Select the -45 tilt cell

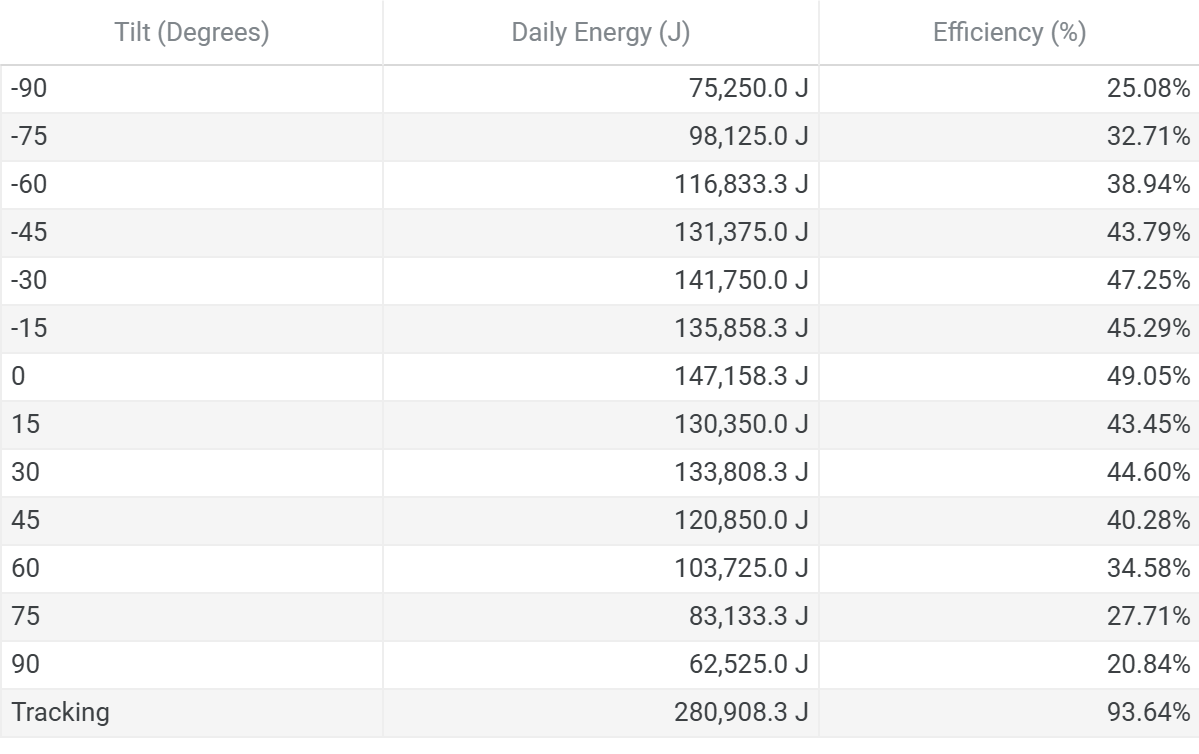pos(191,233)
